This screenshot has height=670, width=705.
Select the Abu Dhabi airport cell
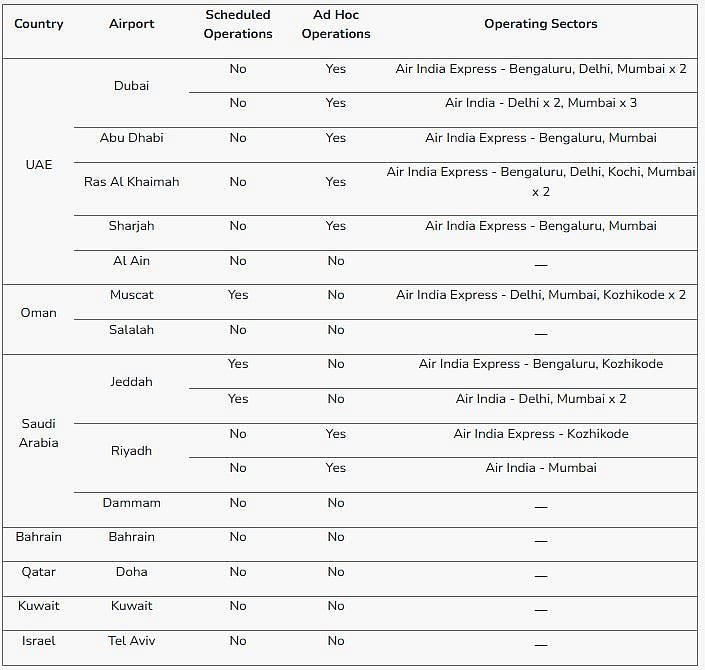131,138
